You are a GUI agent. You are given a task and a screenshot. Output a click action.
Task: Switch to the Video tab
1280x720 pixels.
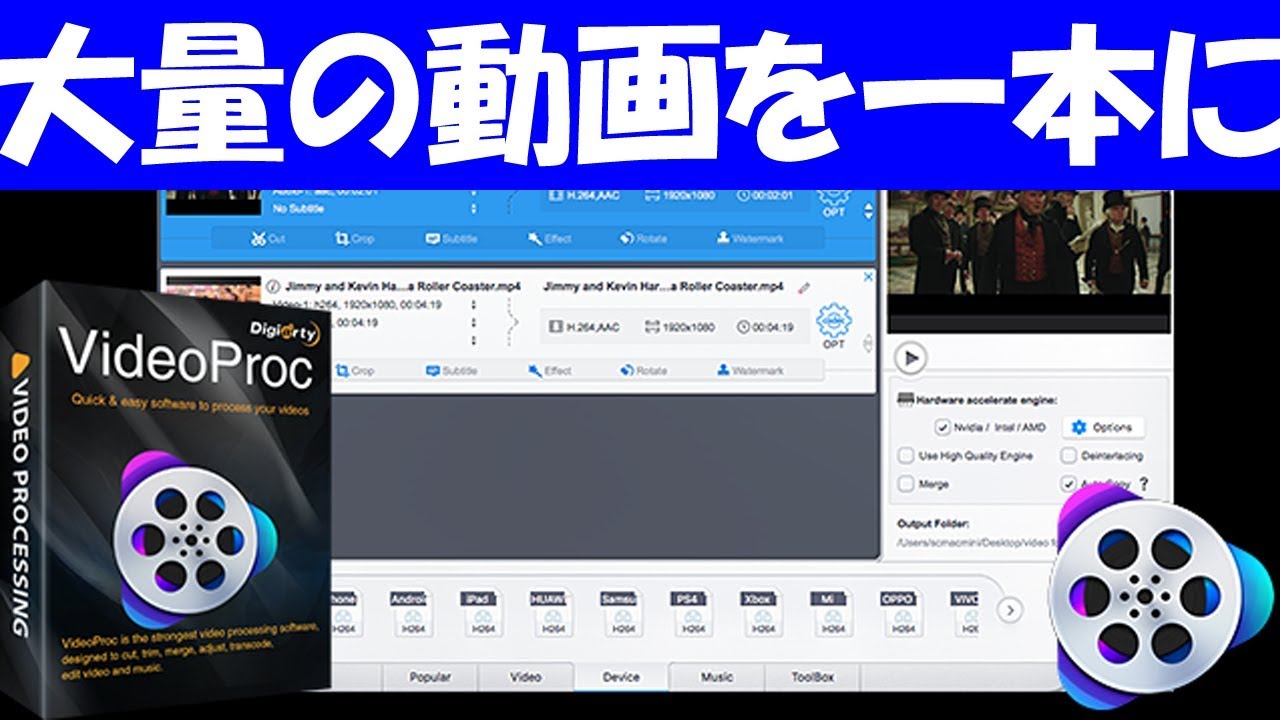click(x=526, y=677)
